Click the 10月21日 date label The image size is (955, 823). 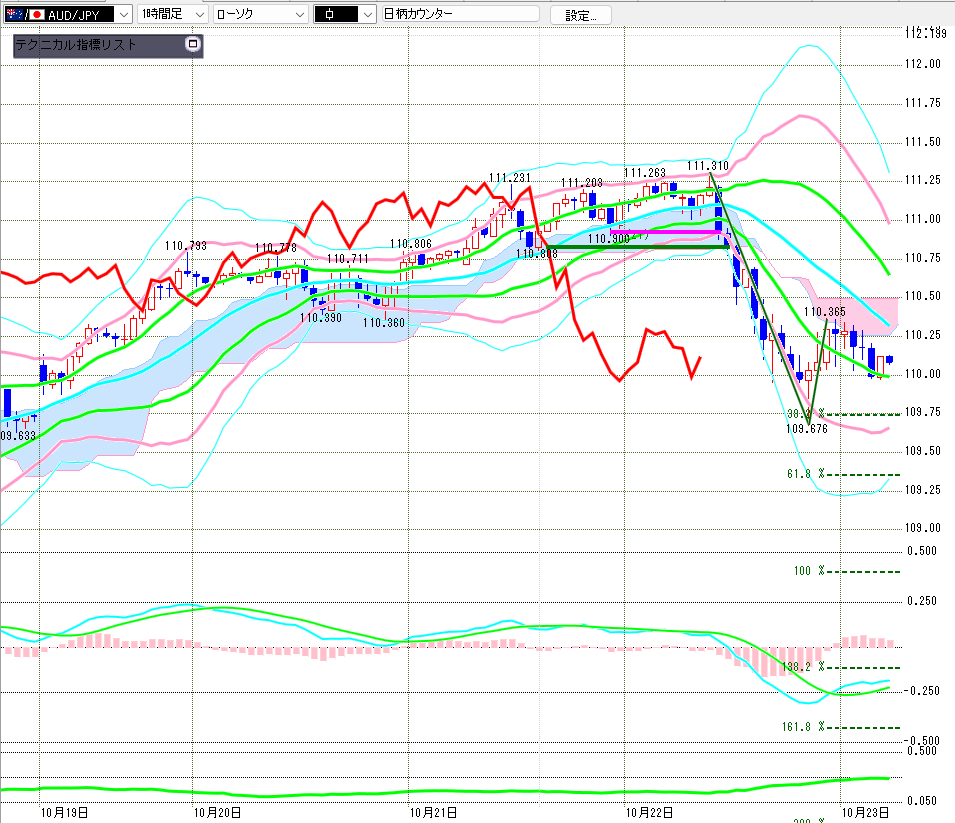click(x=433, y=813)
